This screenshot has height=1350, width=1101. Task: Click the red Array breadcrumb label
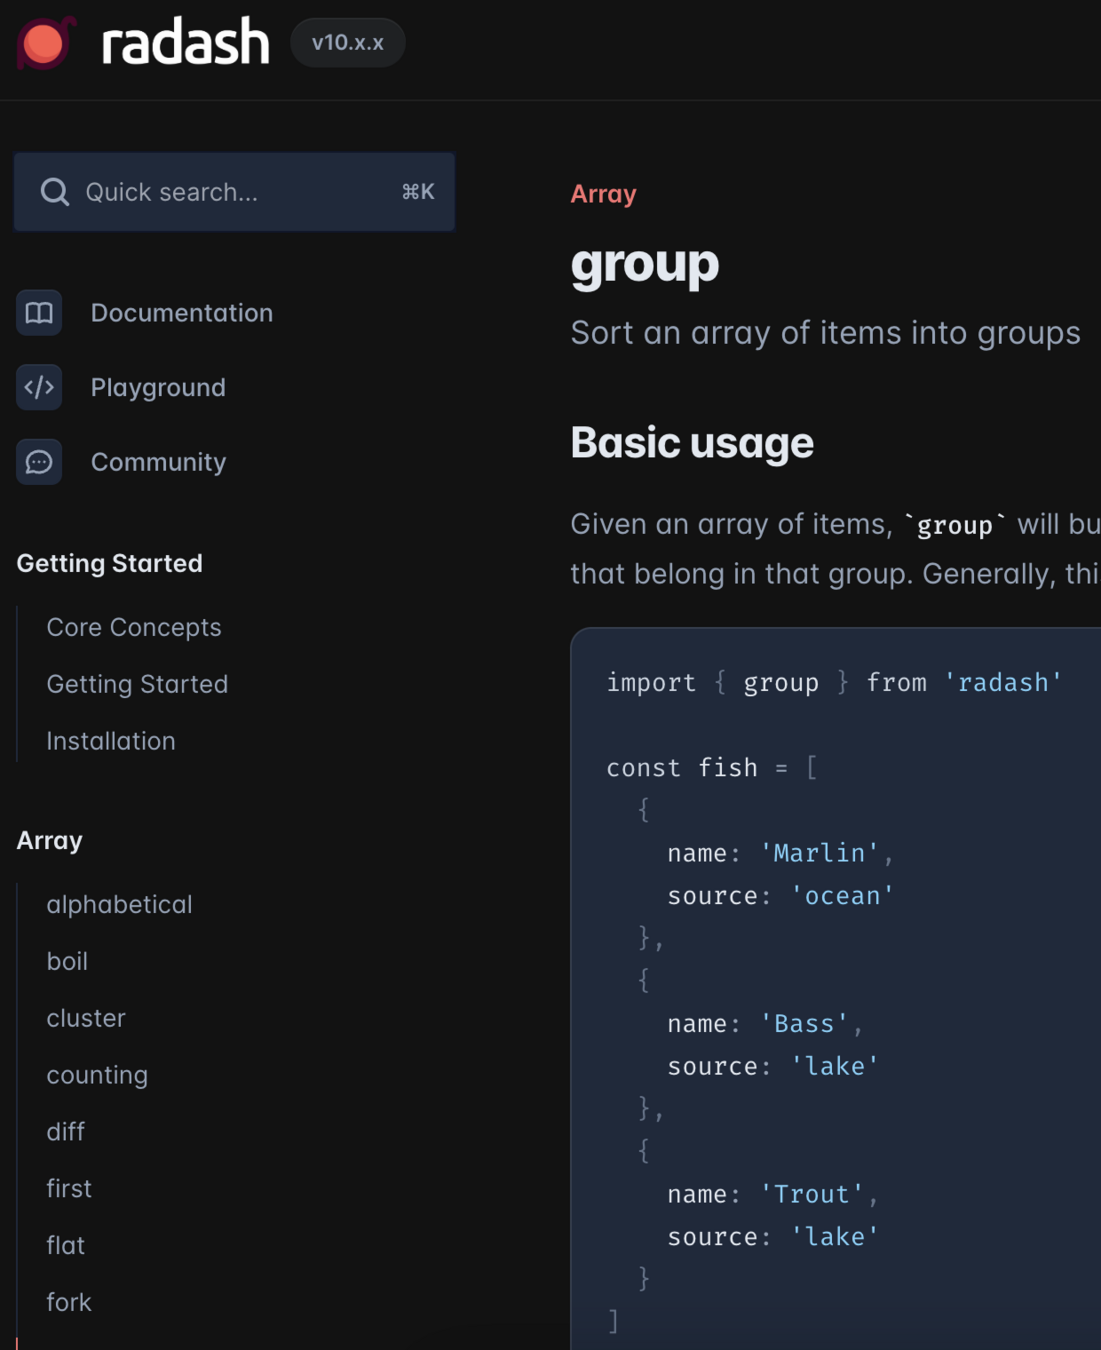coord(603,194)
